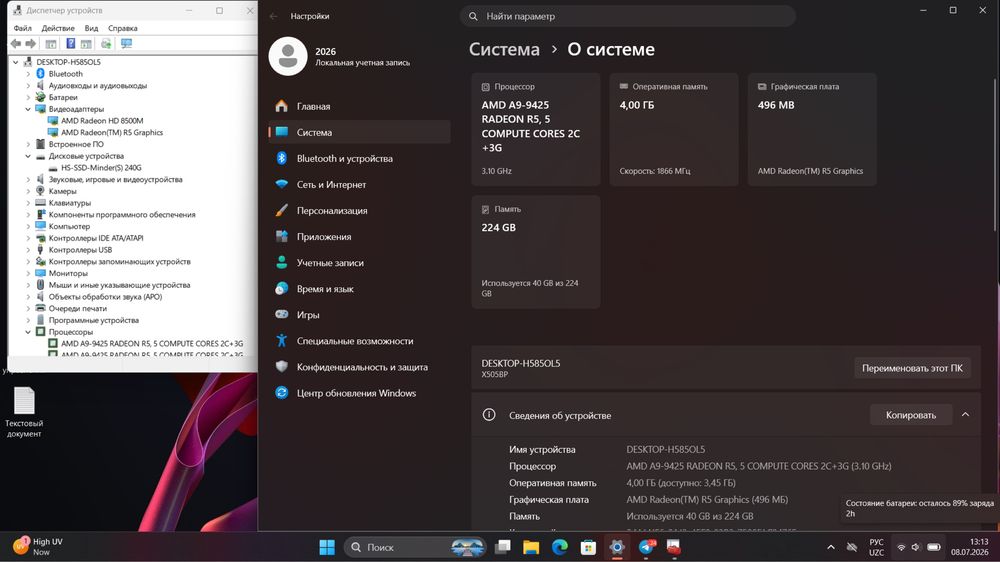This screenshot has width=1000, height=562.
Task: Click the Back arrow in Device Manager toolbar
Action: pyautogui.click(x=16, y=43)
